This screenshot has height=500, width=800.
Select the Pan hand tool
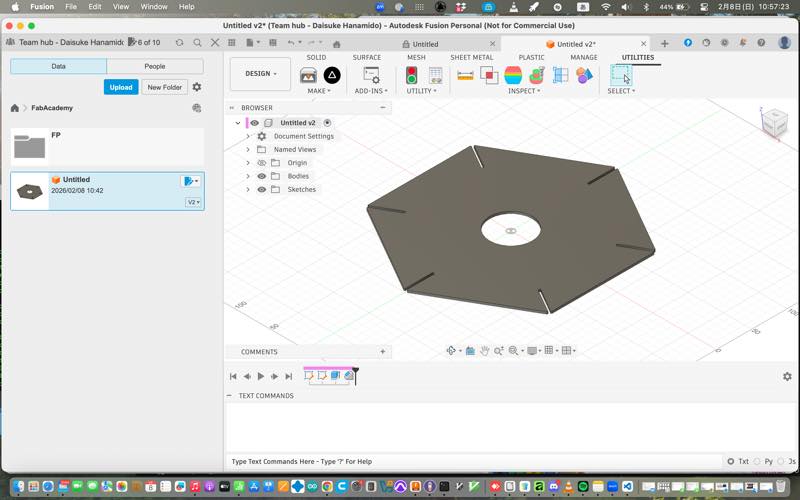click(484, 351)
